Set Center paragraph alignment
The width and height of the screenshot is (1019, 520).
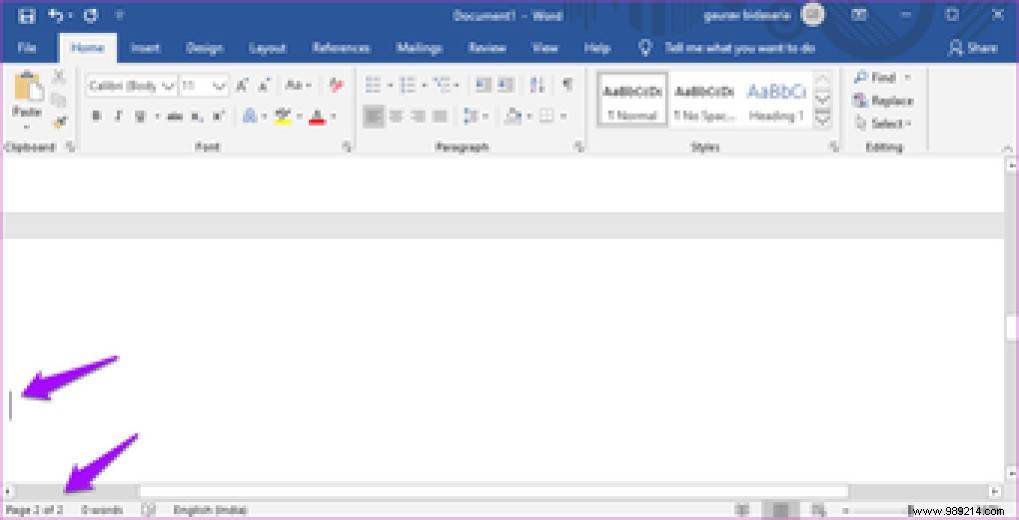(396, 116)
